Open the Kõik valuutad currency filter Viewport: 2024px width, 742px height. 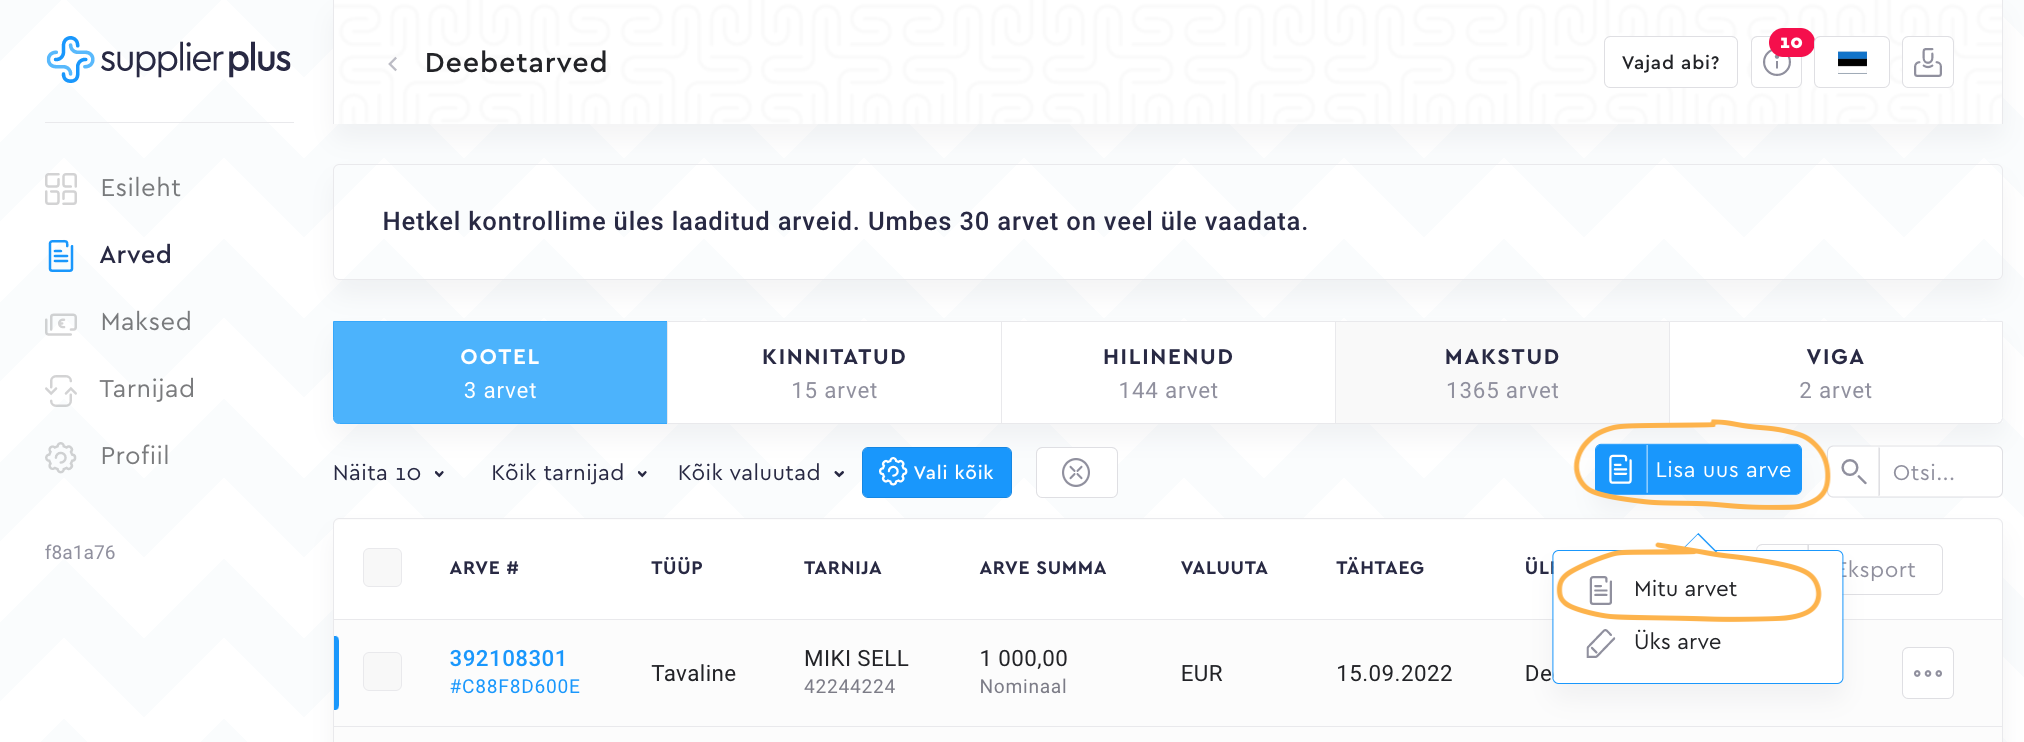point(760,473)
